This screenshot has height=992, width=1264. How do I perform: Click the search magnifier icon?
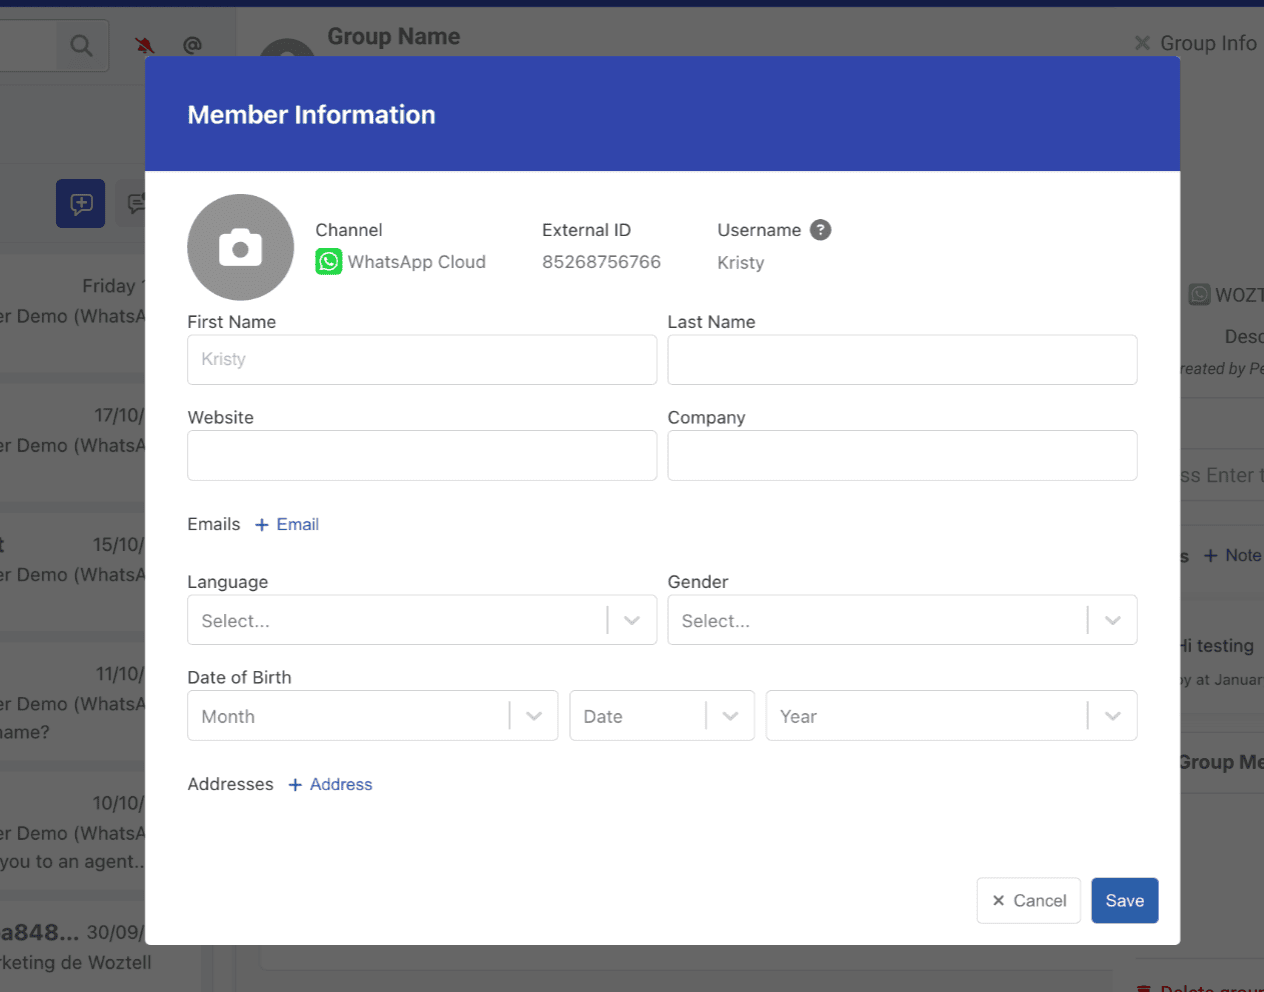pyautogui.click(x=81, y=45)
